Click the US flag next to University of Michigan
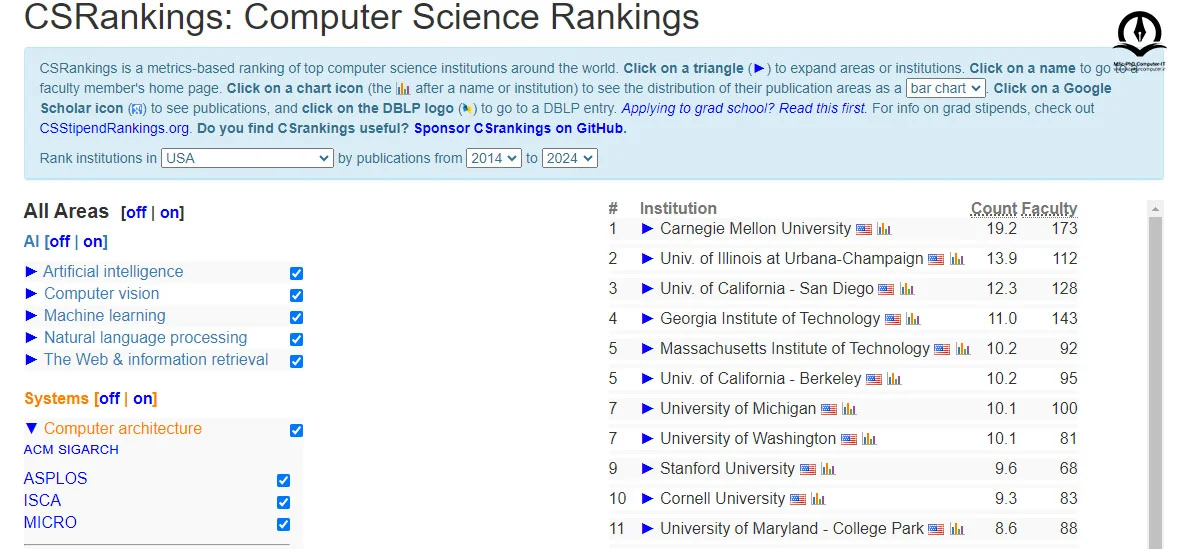 coord(829,410)
